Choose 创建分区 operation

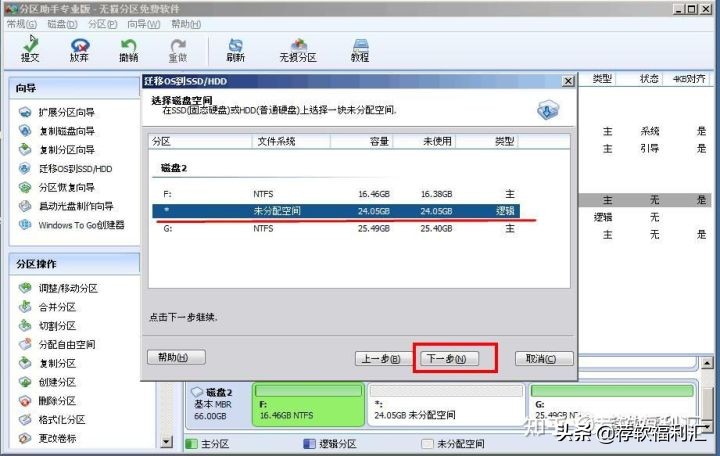57,382
